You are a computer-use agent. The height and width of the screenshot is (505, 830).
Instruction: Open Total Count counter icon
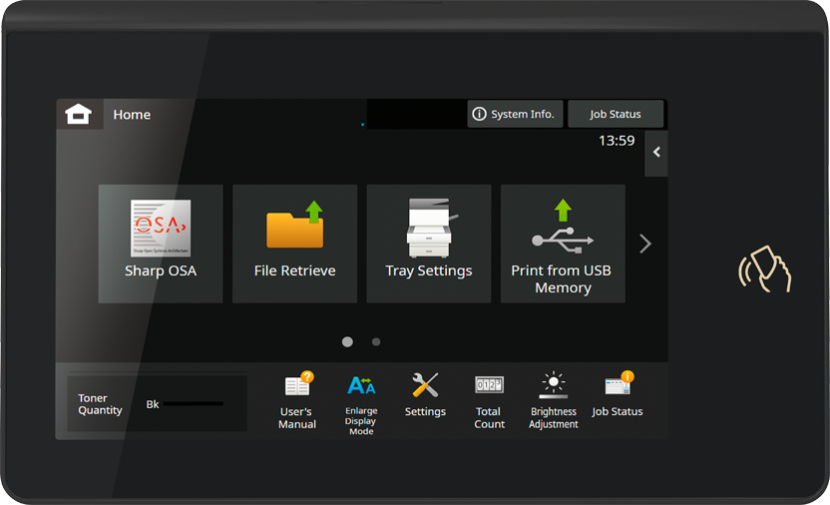click(x=489, y=401)
